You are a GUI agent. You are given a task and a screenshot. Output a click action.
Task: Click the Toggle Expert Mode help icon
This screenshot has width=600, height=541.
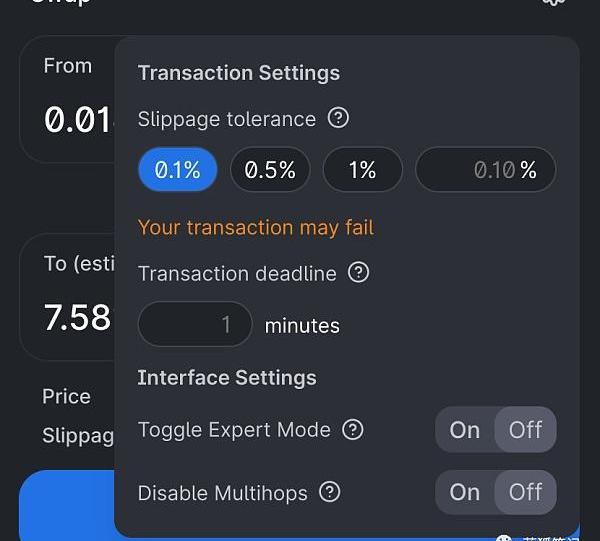tap(353, 429)
